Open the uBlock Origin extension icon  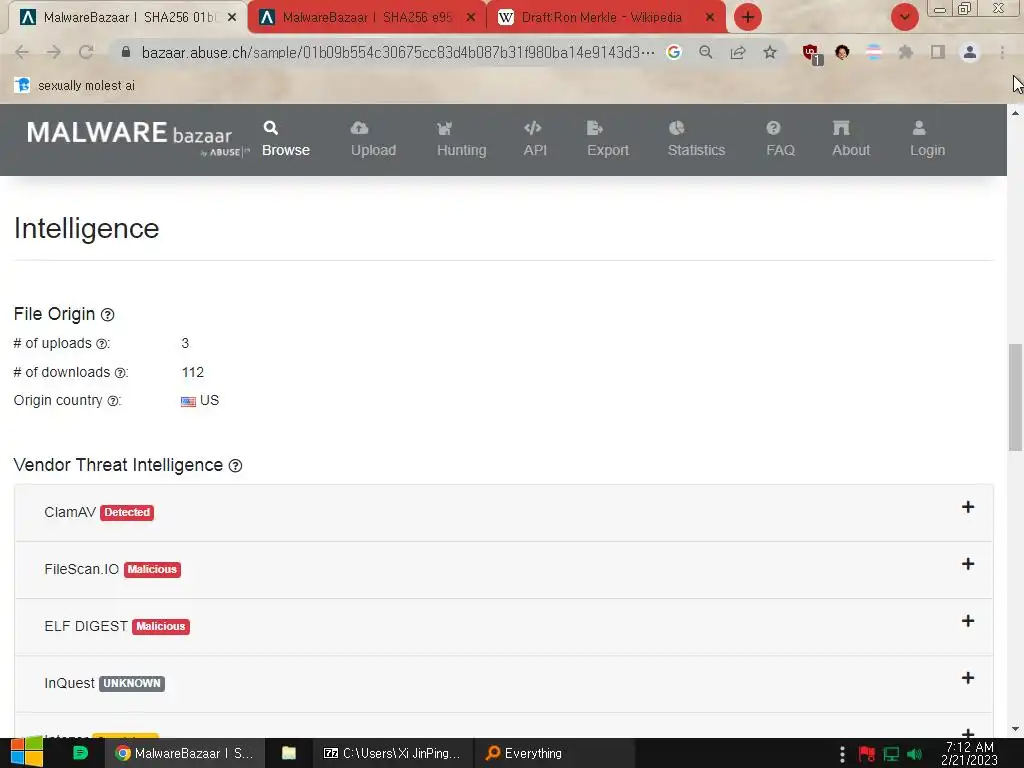[812, 54]
